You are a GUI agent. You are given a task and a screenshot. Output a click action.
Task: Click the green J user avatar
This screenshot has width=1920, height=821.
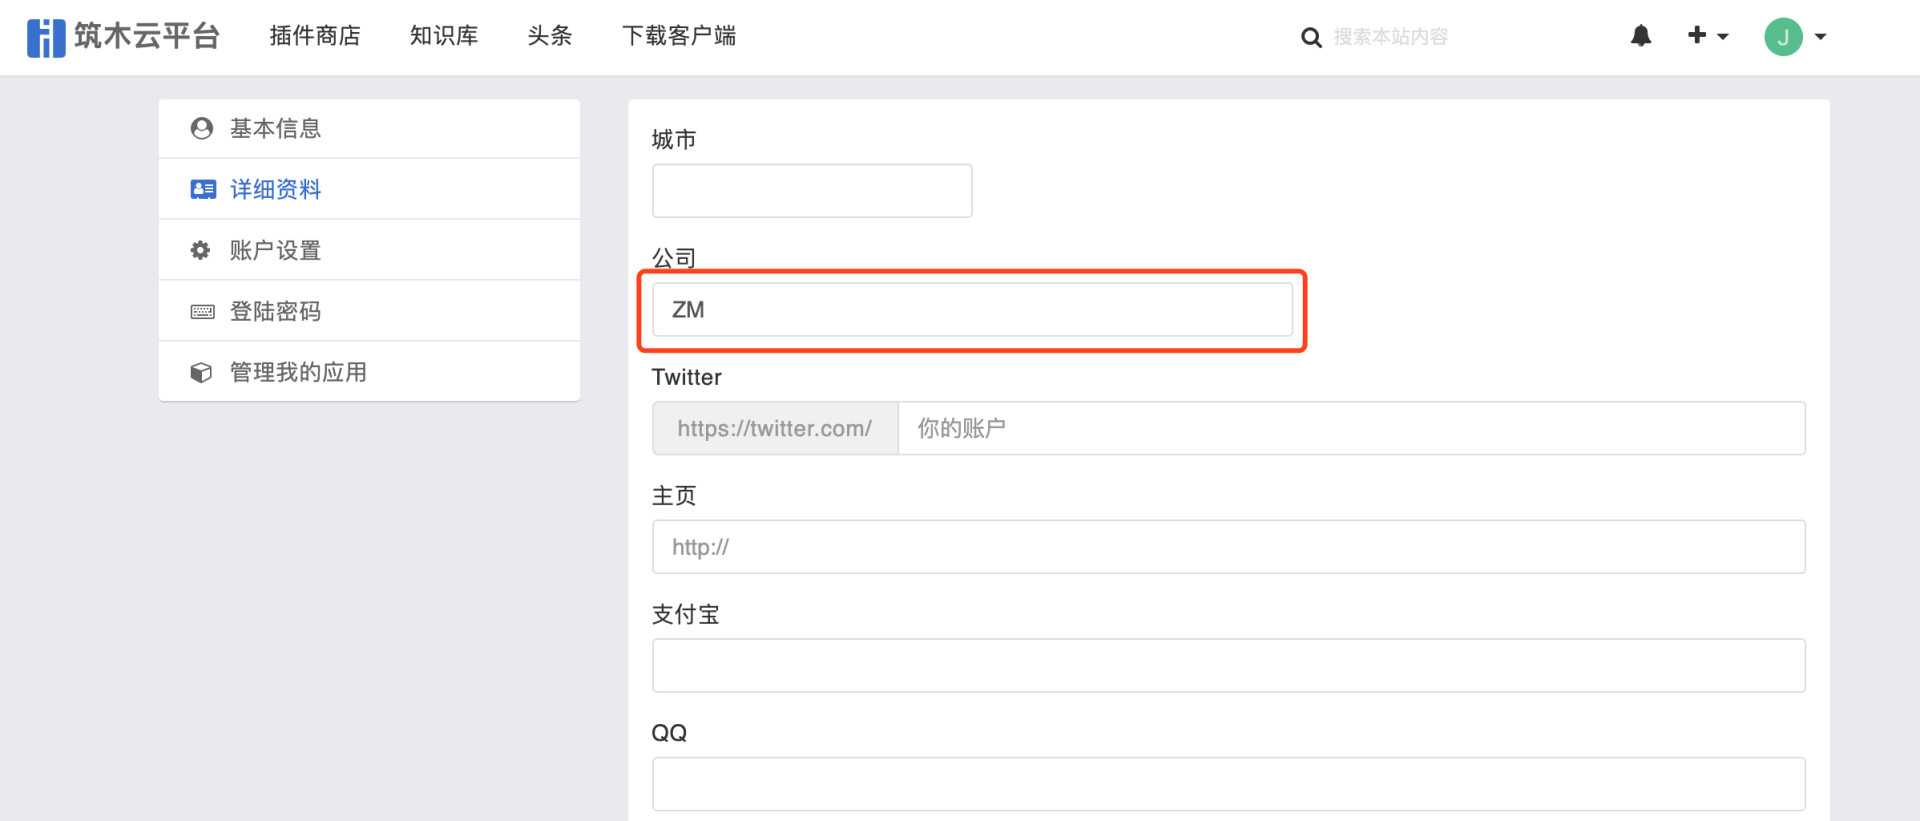click(1783, 37)
